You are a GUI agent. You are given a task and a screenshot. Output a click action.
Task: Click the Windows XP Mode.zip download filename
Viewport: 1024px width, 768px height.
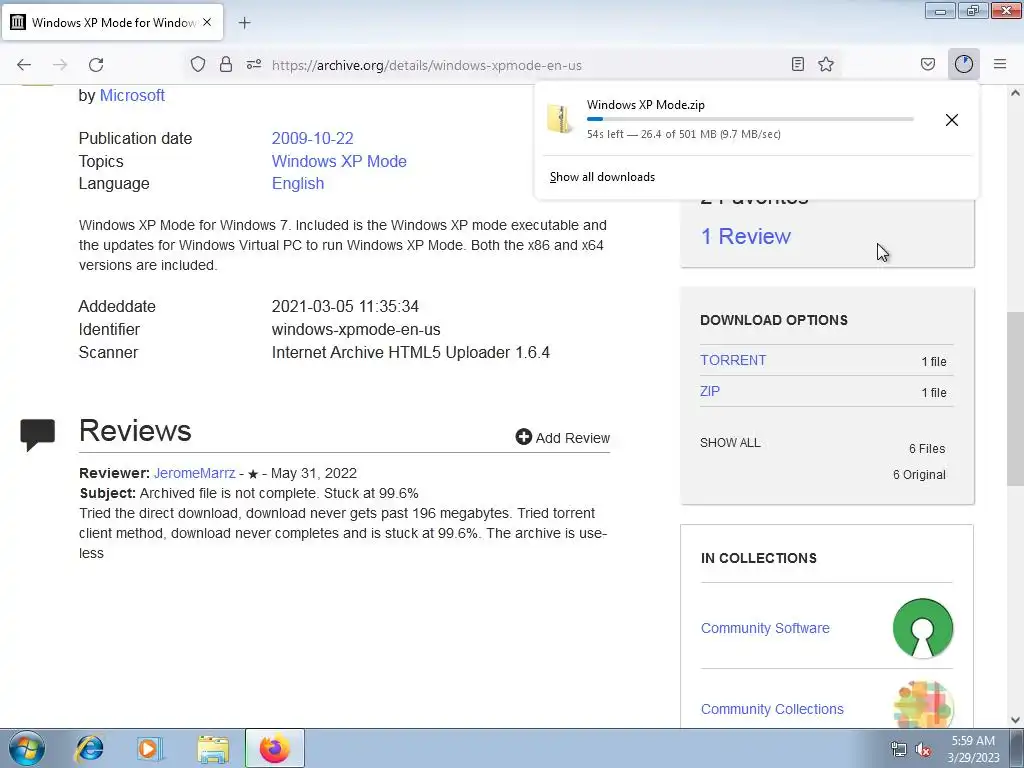tap(645, 104)
